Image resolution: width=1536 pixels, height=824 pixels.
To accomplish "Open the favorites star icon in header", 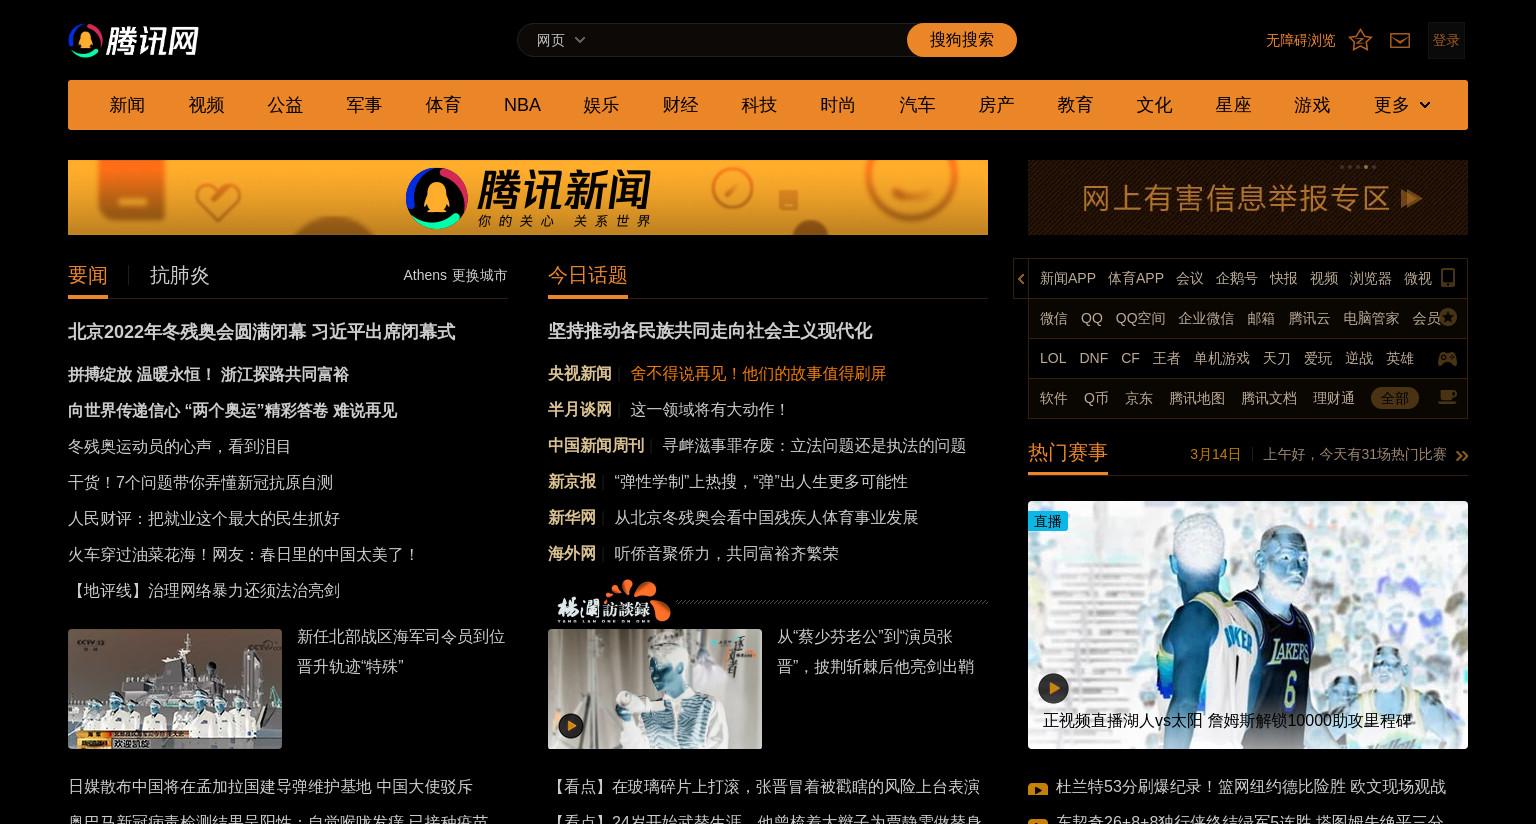I will click(x=1360, y=40).
